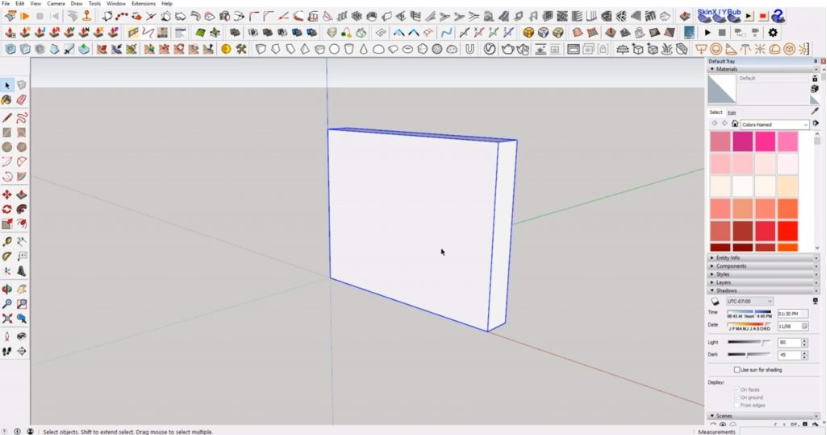Click the 01:30 PM time field
This screenshot has width=827, height=435.
792,313
